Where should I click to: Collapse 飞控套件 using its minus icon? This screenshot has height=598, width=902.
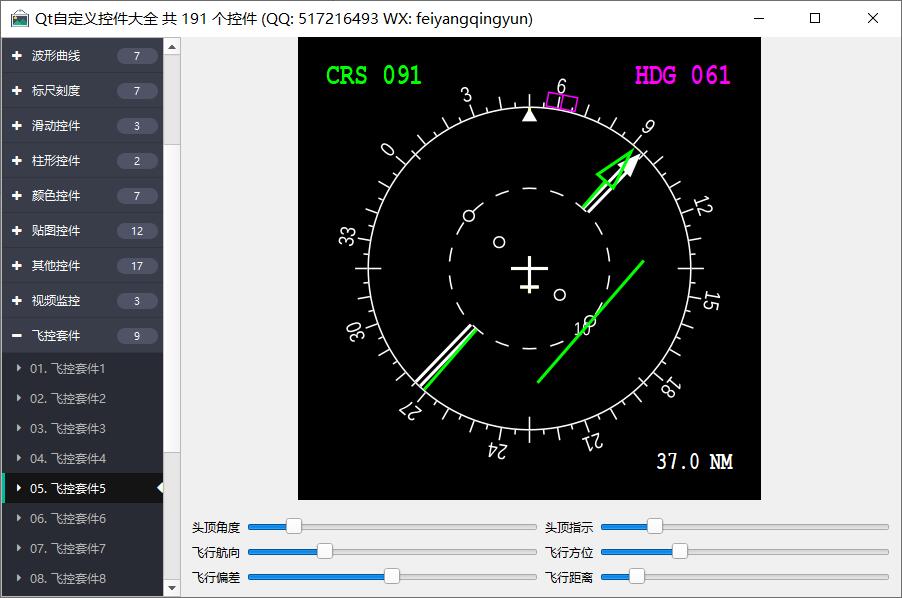[x=17, y=336]
